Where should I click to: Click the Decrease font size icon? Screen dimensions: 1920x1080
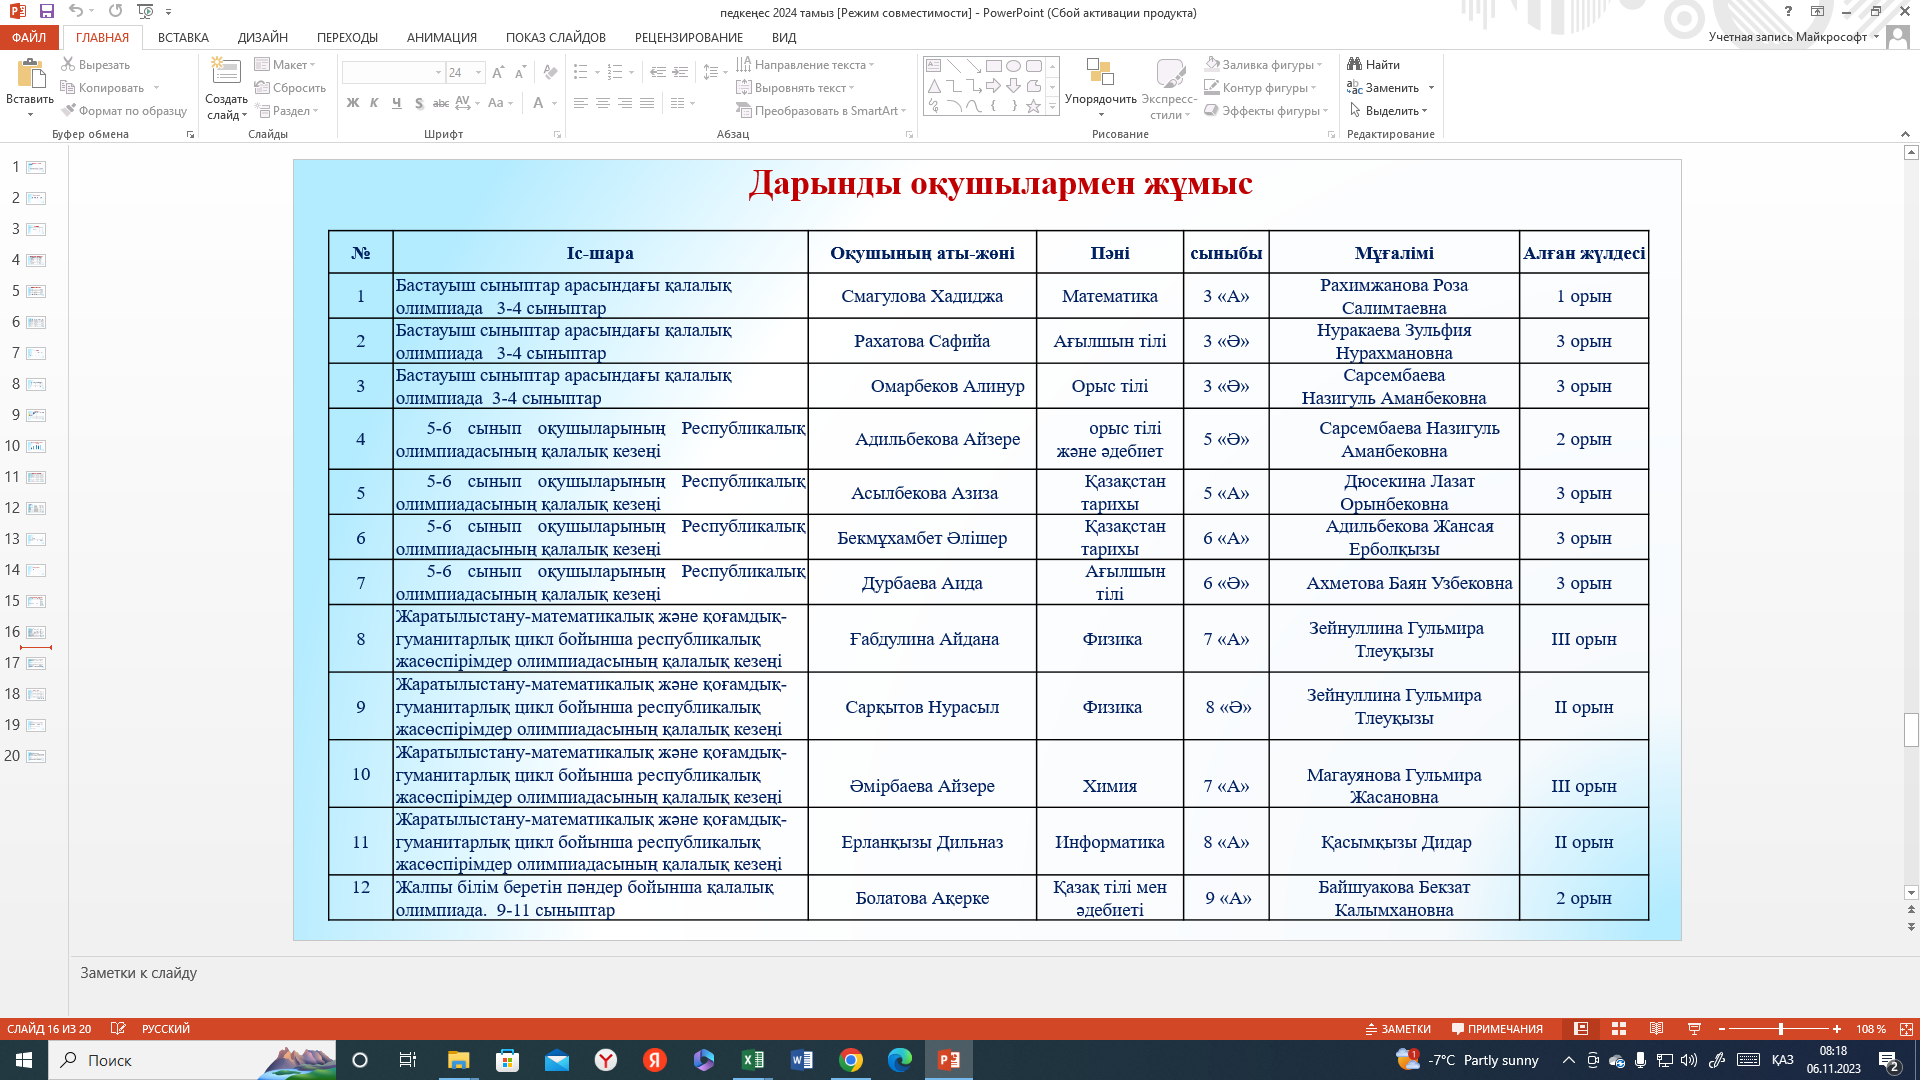pyautogui.click(x=520, y=72)
